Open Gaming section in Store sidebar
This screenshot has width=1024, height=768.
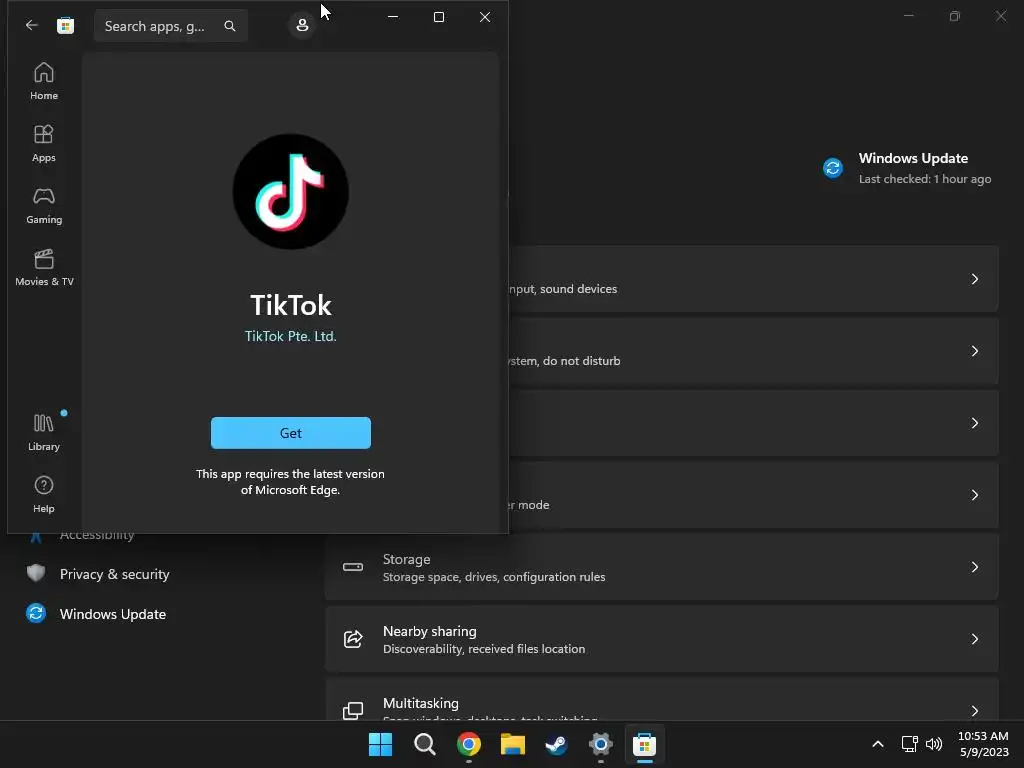44,205
